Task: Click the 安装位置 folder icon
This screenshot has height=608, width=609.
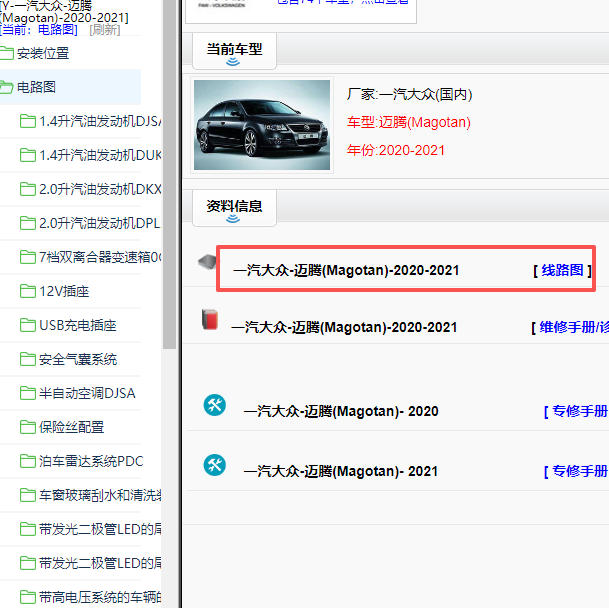Action: point(7,53)
